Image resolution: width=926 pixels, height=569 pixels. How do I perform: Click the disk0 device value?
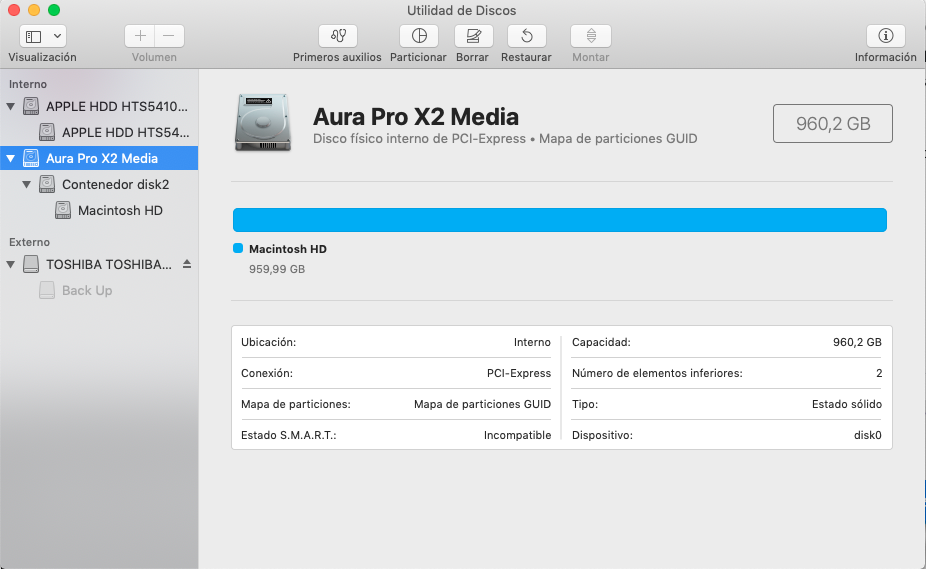[x=868, y=435]
